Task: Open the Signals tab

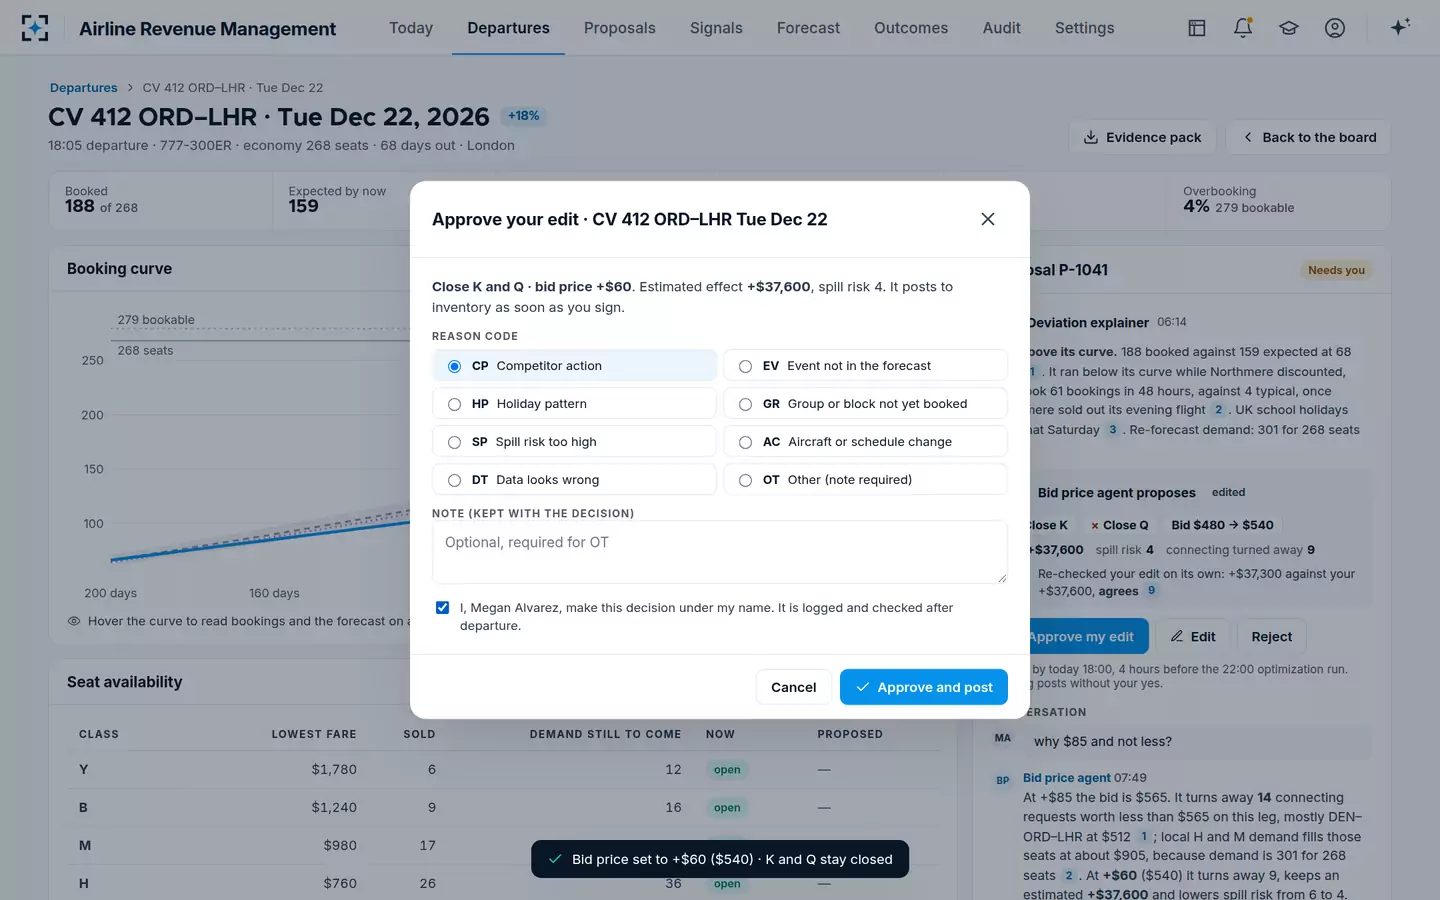Action: click(716, 28)
